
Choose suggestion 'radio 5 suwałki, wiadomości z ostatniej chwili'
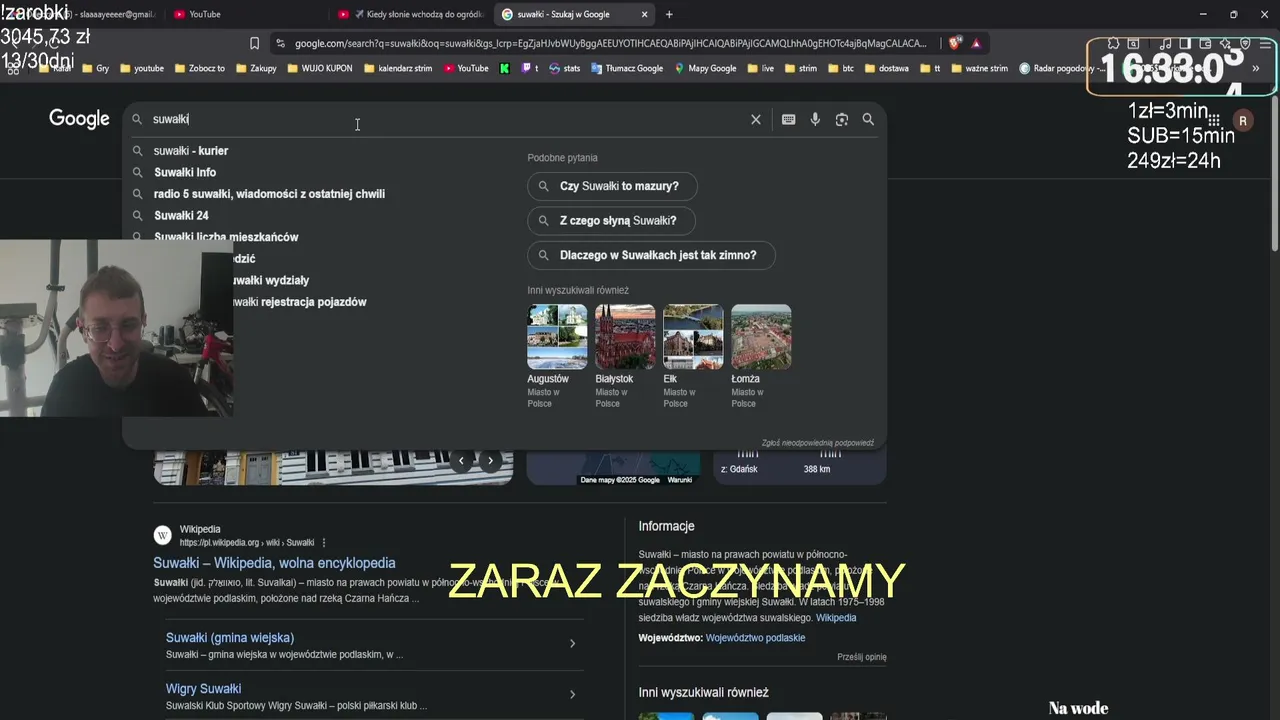[x=269, y=194]
